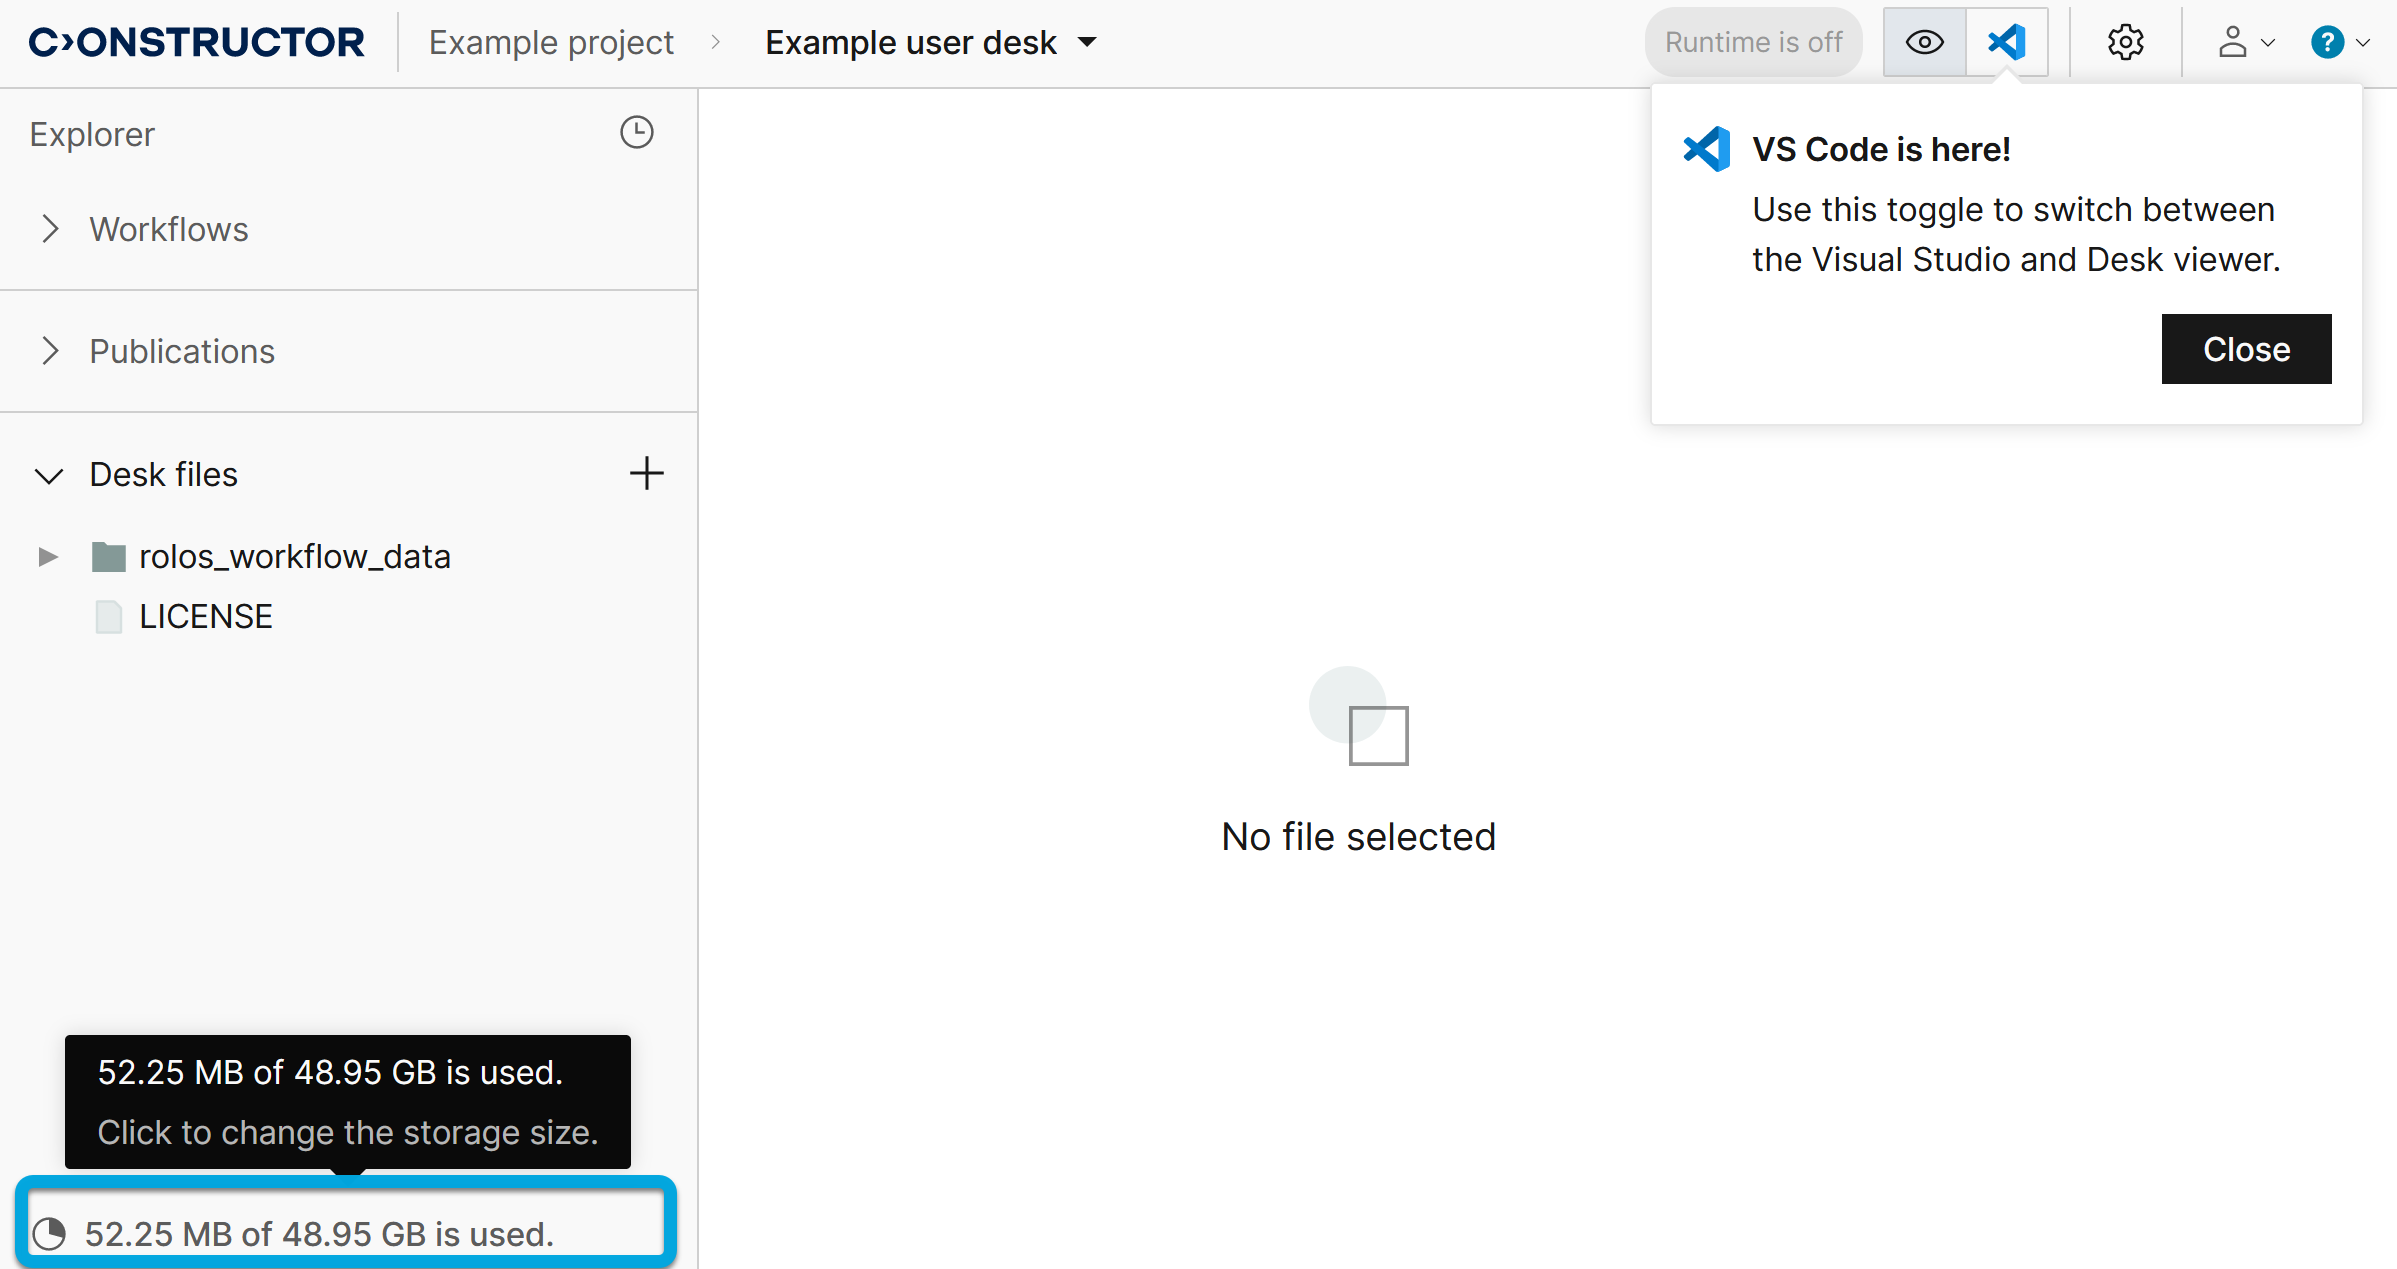Switch to VS Code view toggle
Screen dimensions: 2397x1269
click(2007, 43)
